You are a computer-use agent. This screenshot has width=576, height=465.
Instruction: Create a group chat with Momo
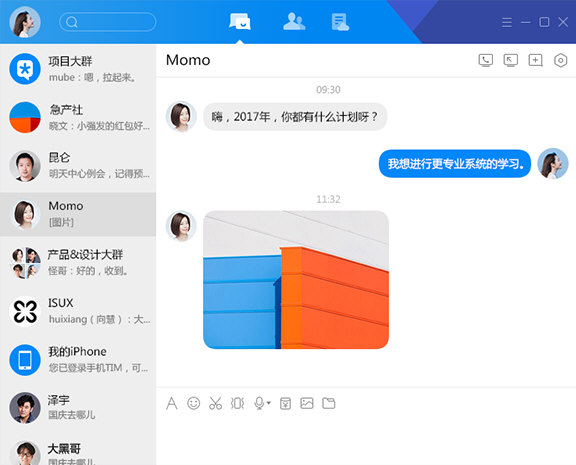[x=536, y=60]
